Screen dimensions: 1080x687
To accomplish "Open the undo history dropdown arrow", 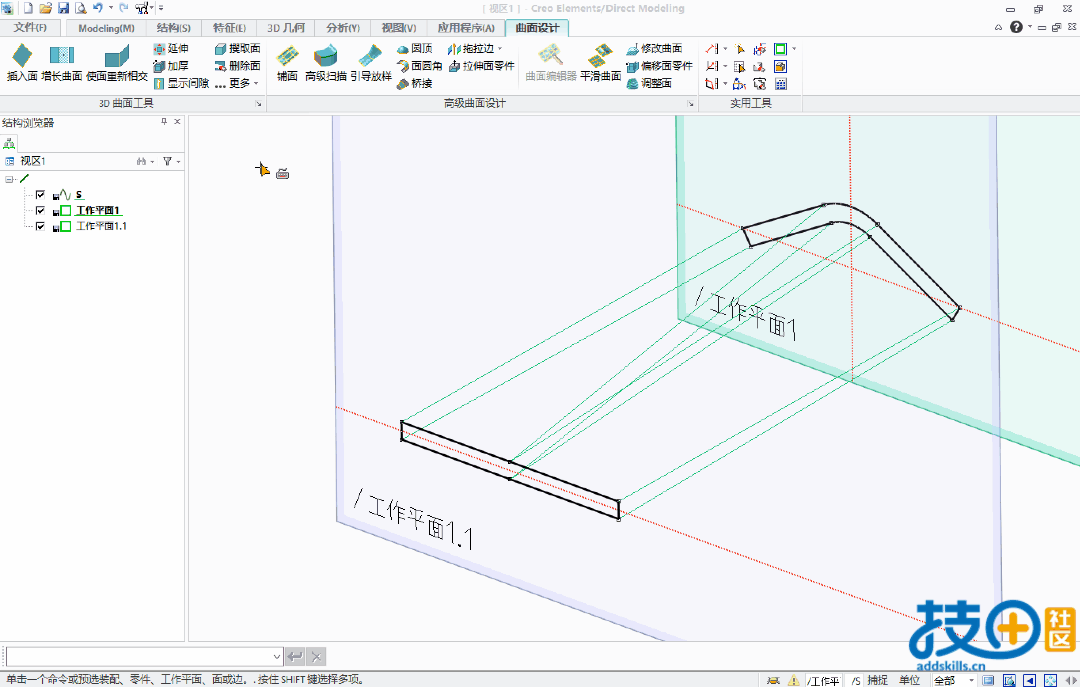I will 110,8.
